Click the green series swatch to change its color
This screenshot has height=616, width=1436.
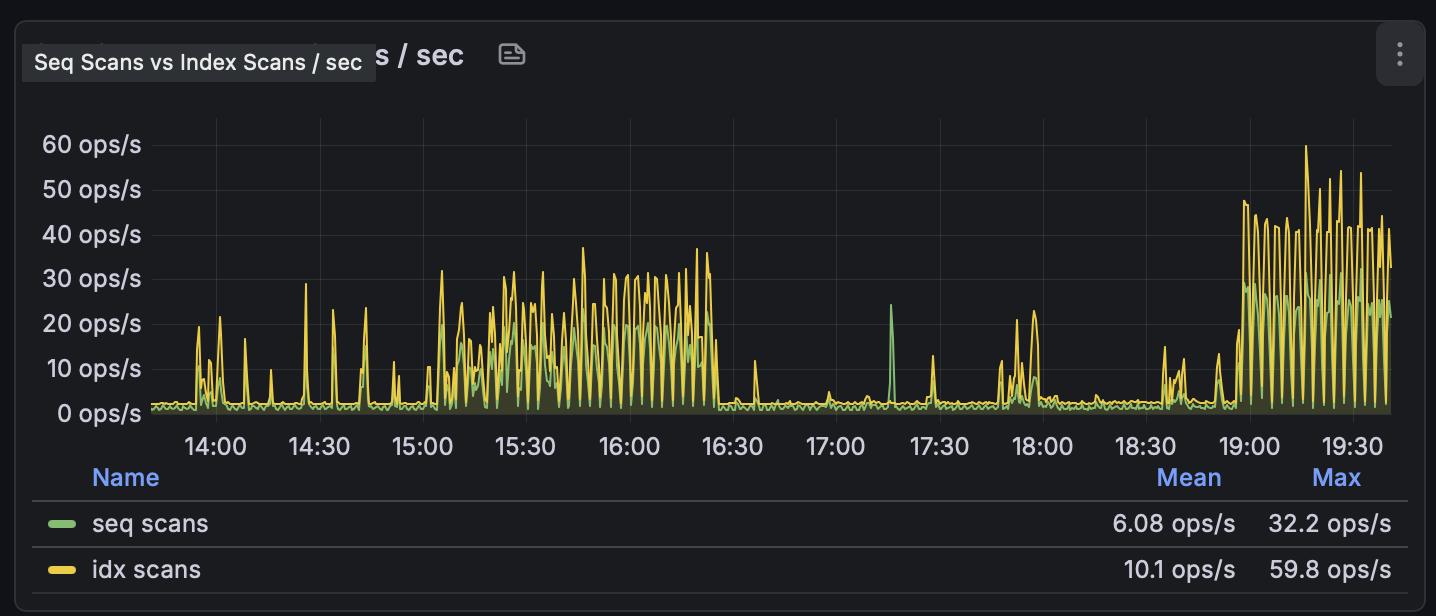click(x=62, y=523)
